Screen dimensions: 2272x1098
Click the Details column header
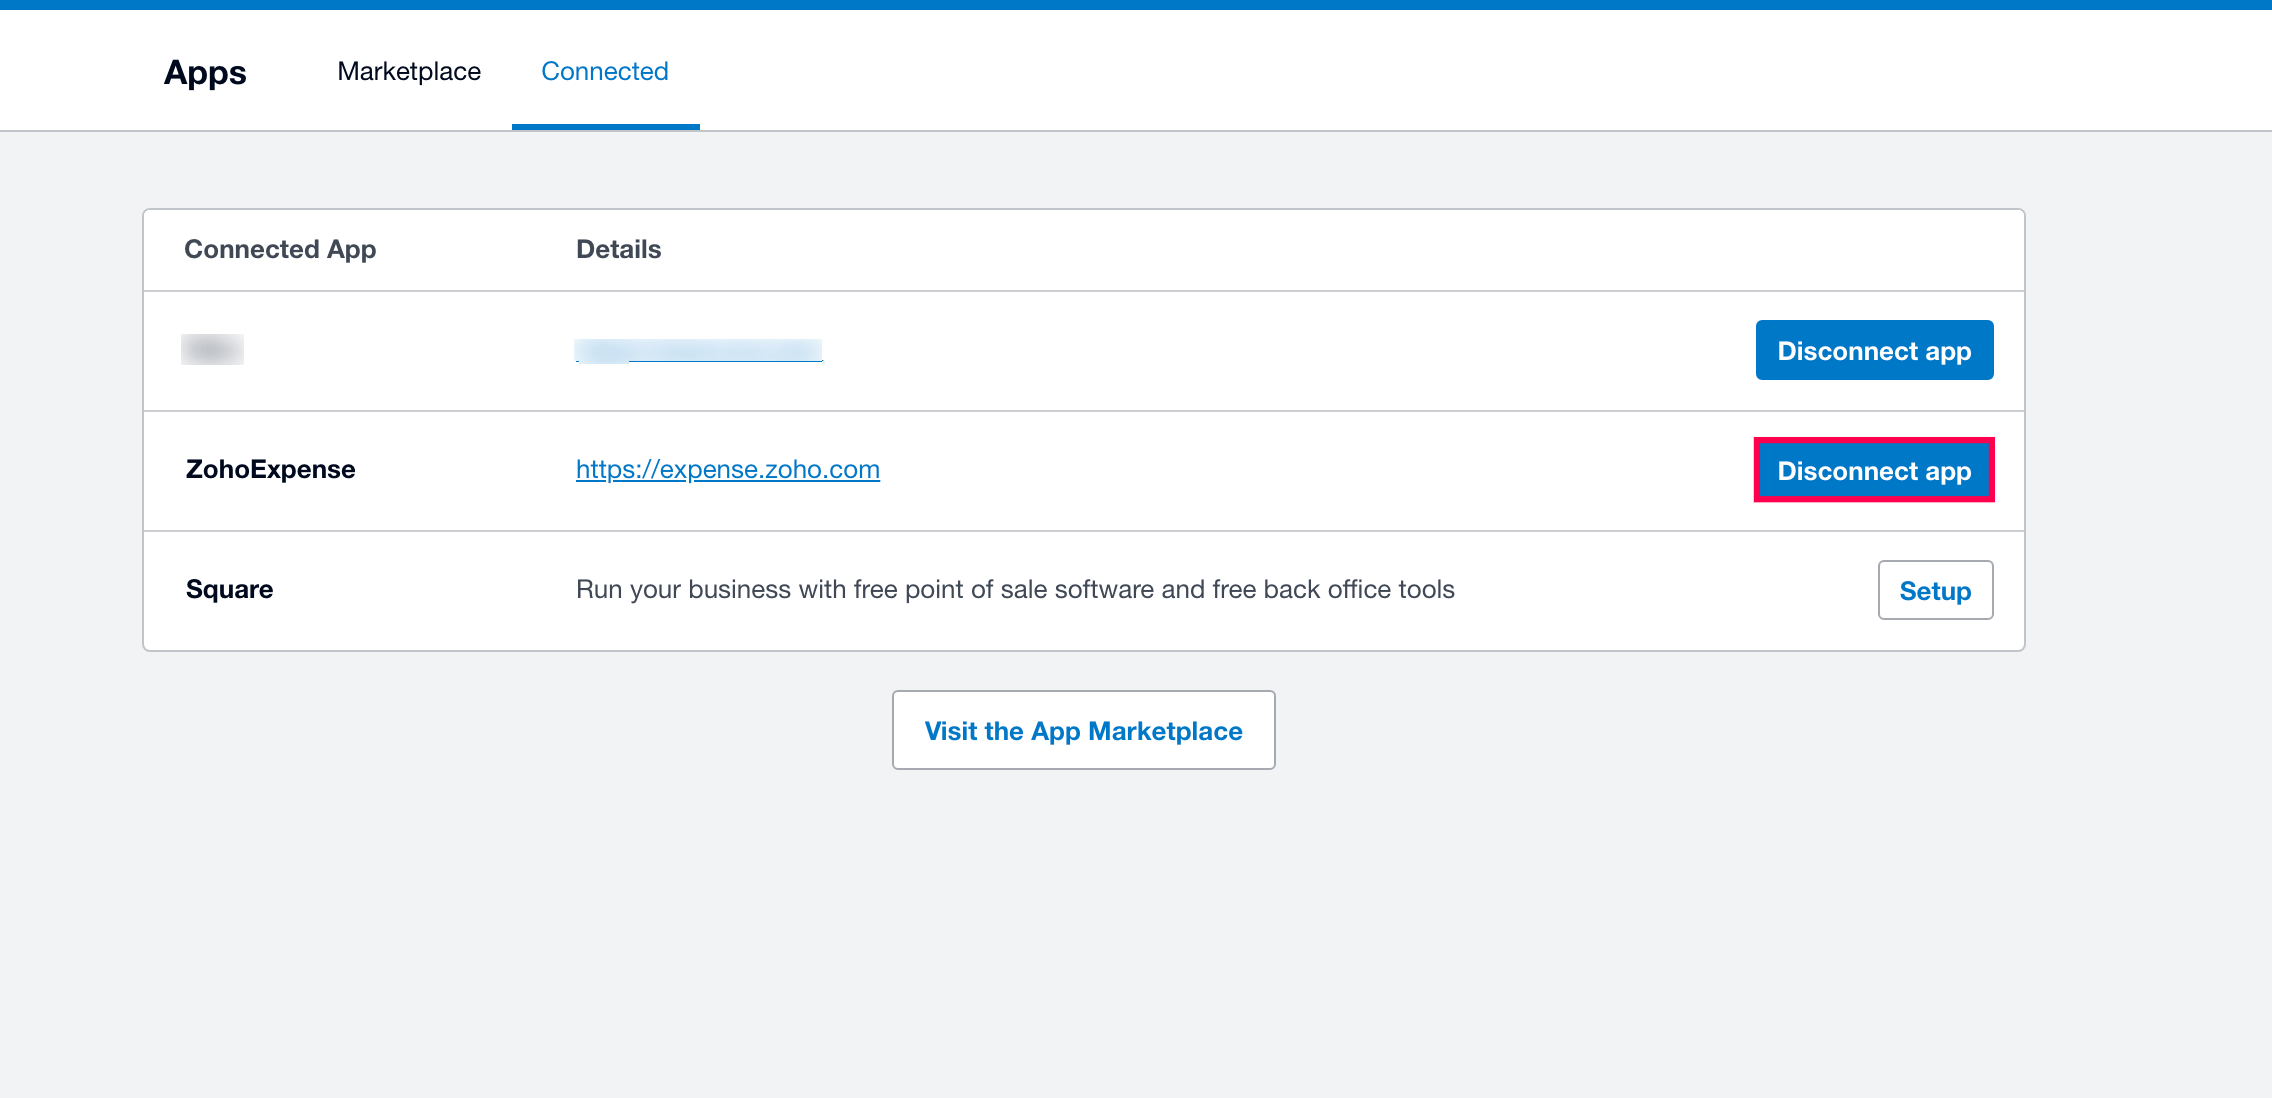618,249
